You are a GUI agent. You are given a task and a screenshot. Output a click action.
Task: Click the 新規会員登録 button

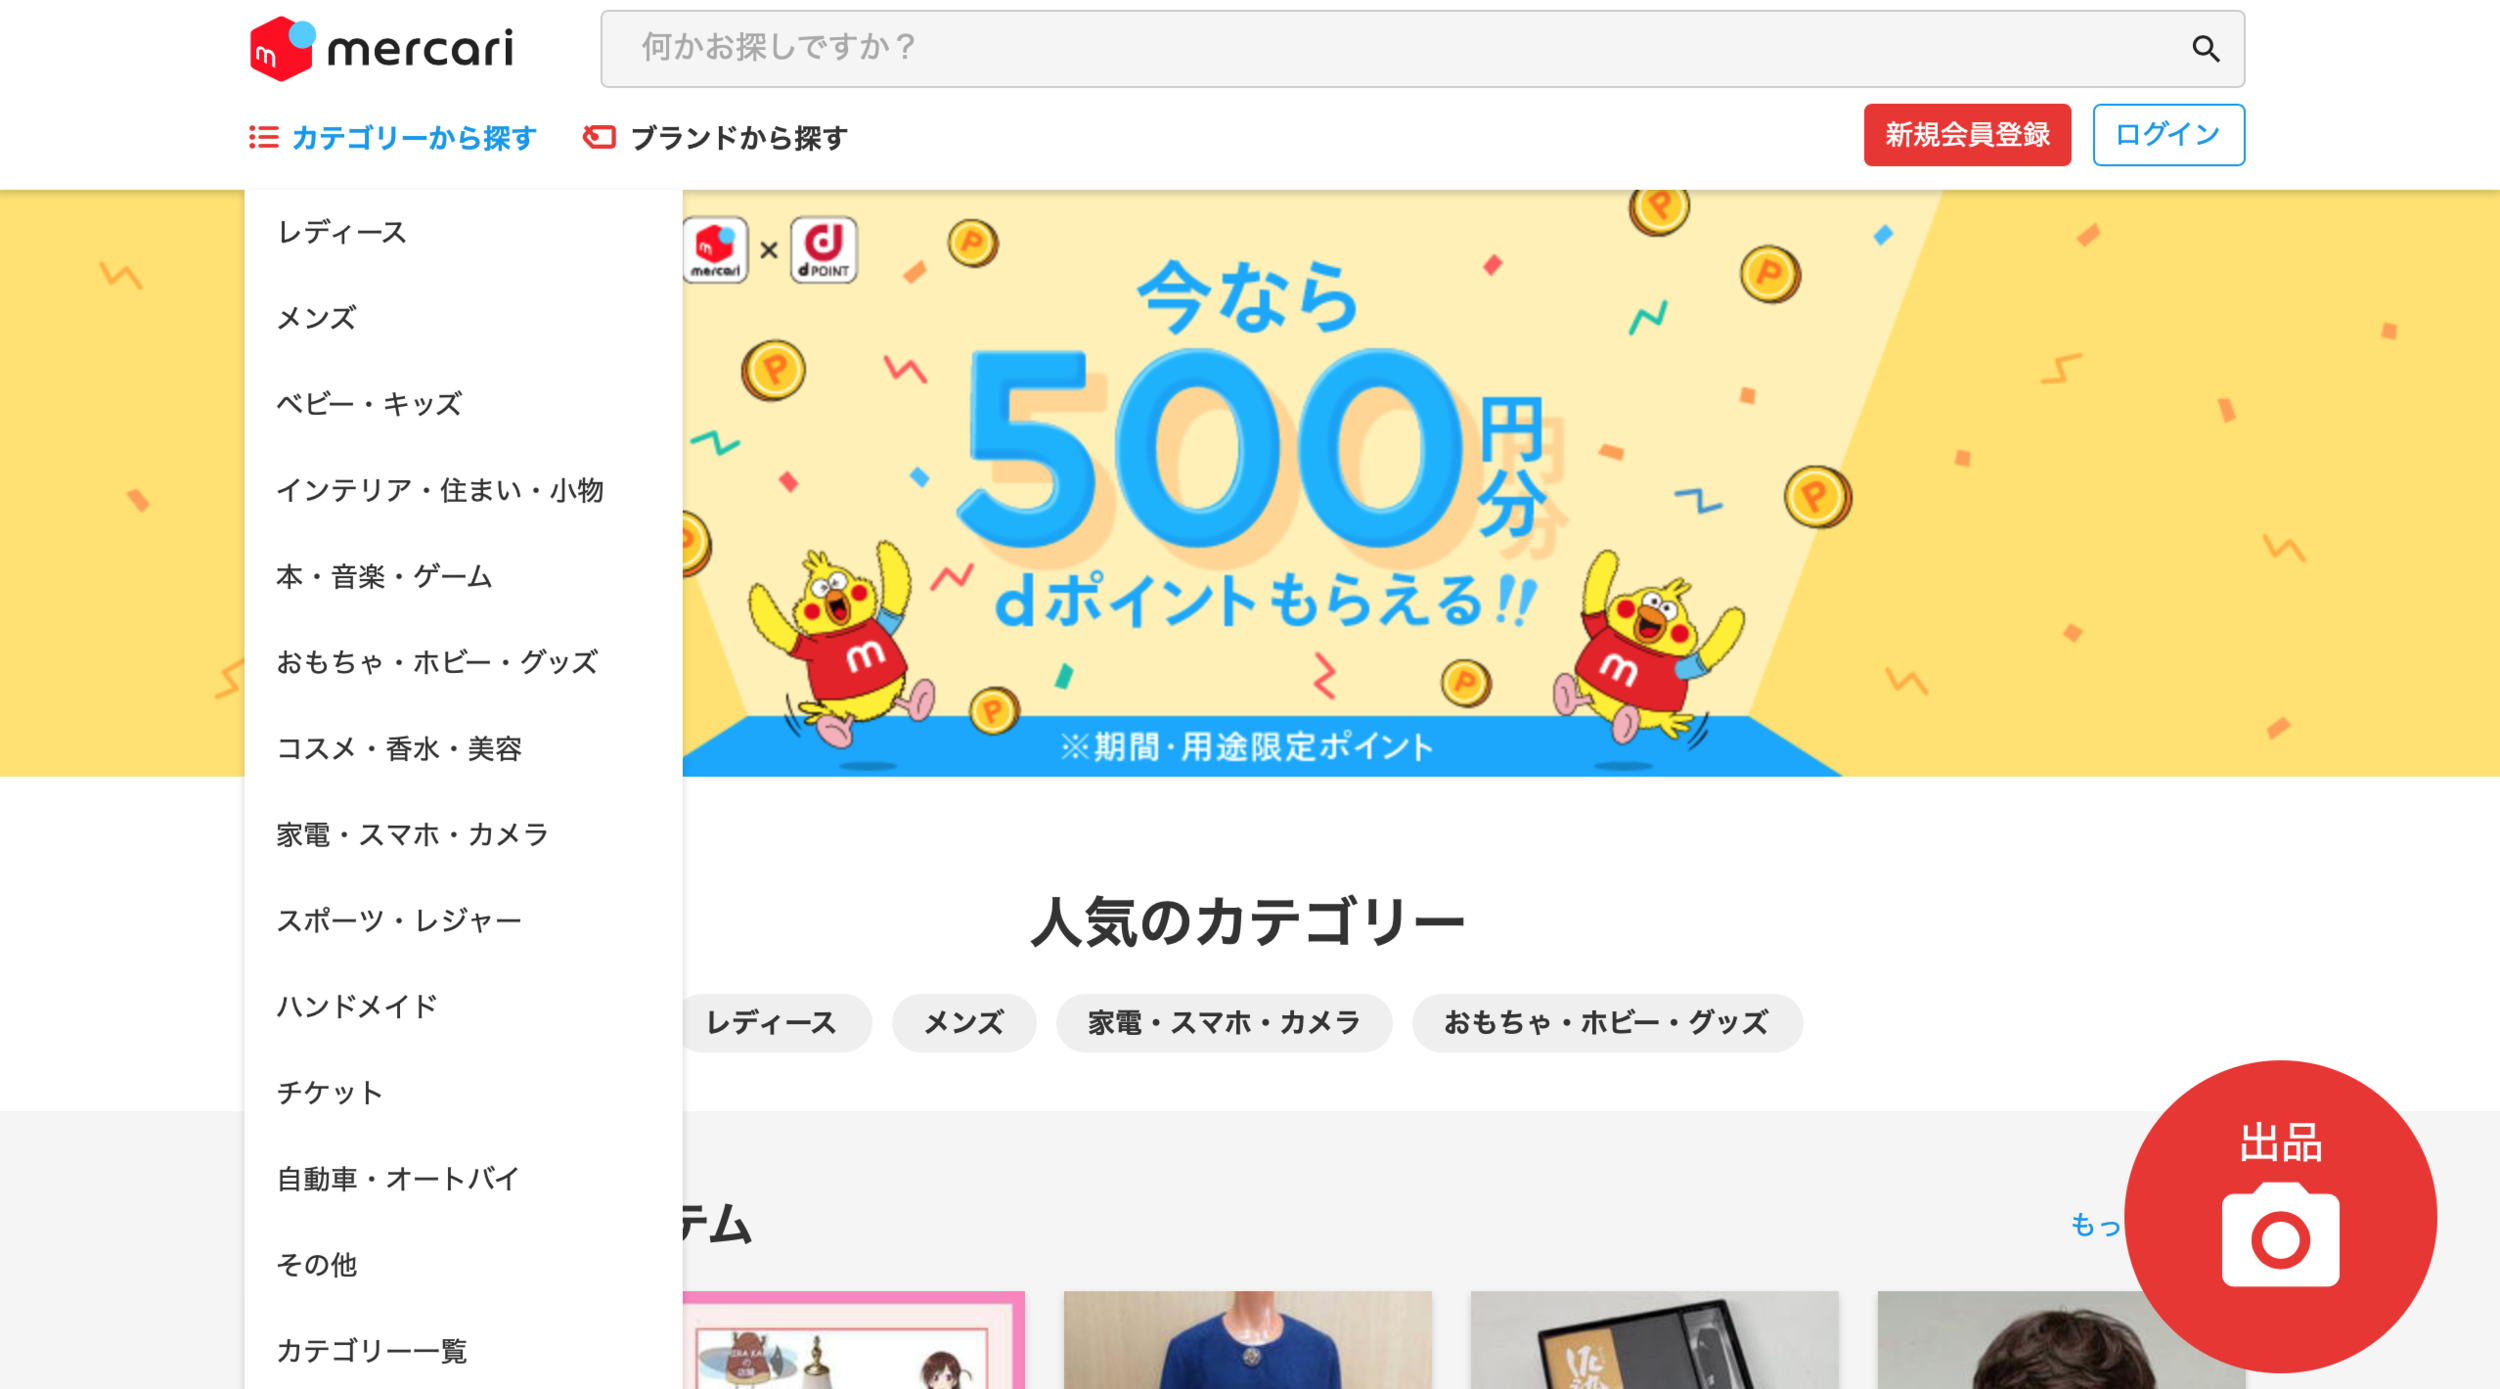coord(1966,134)
